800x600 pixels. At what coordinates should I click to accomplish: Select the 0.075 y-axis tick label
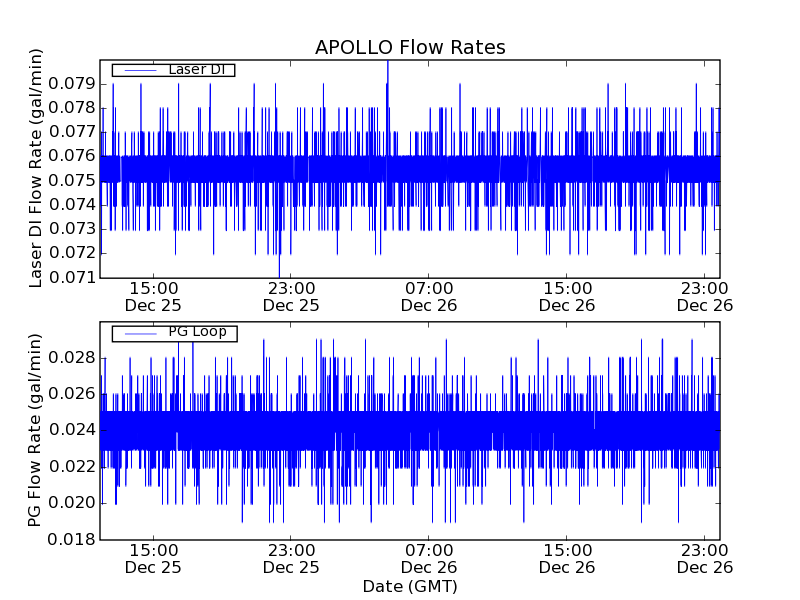click(x=72, y=180)
